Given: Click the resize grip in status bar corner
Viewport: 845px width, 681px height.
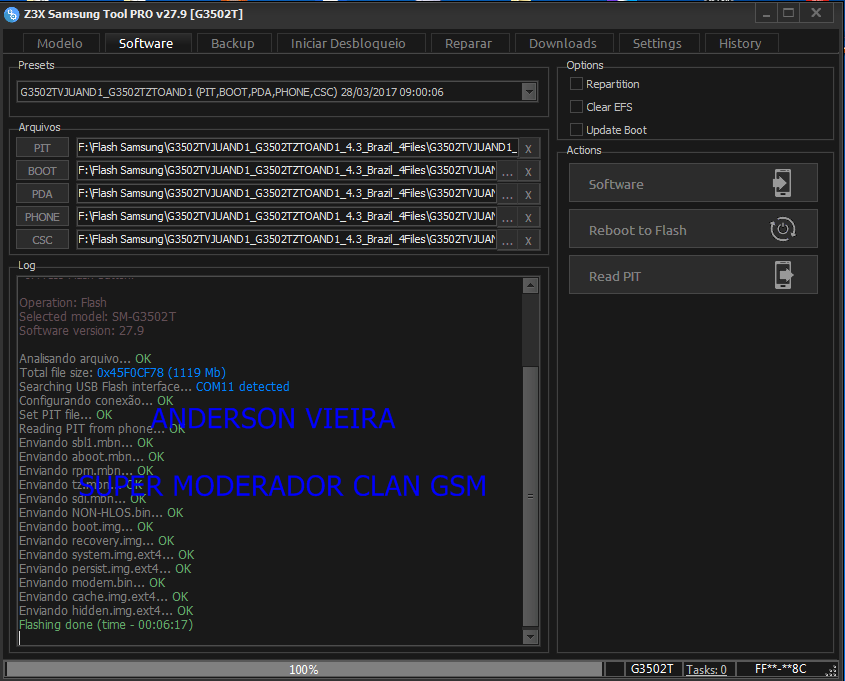Looking at the screenshot, I should click(x=832, y=670).
